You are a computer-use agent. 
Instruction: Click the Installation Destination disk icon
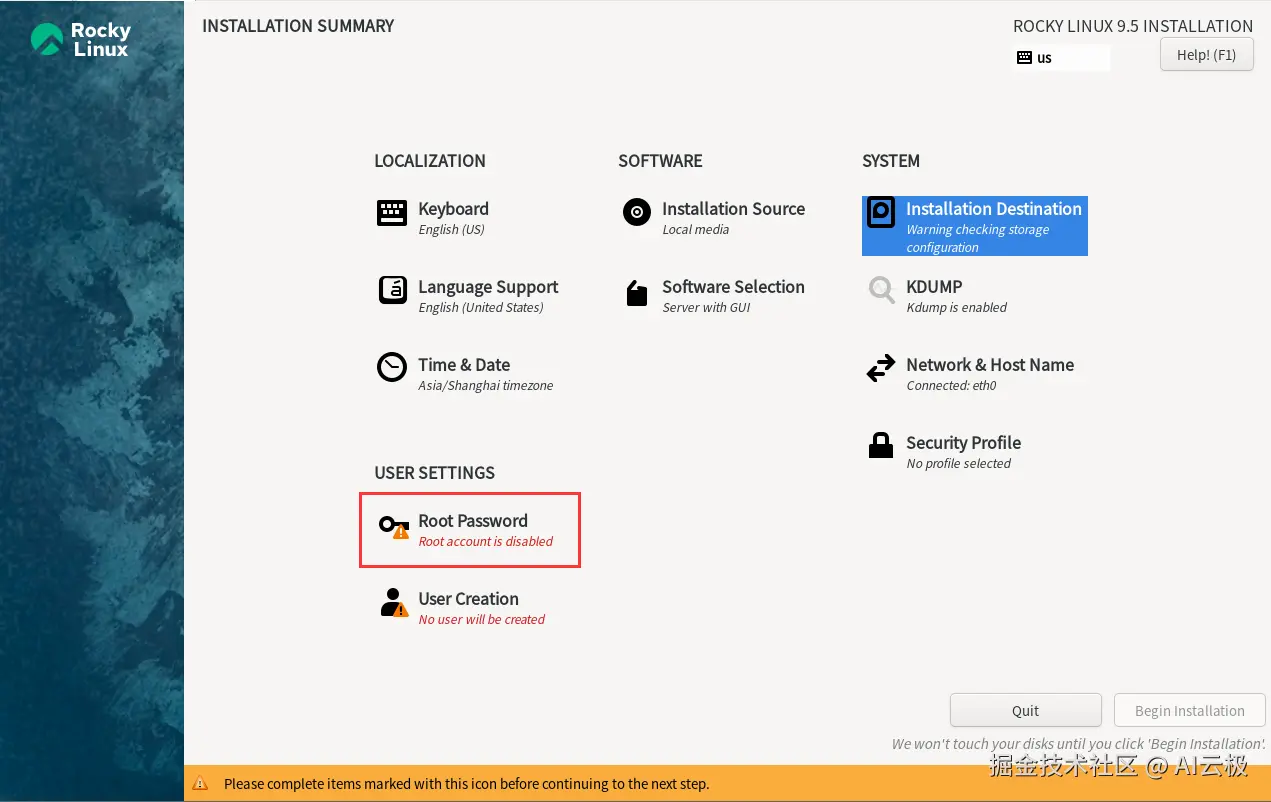point(881,212)
